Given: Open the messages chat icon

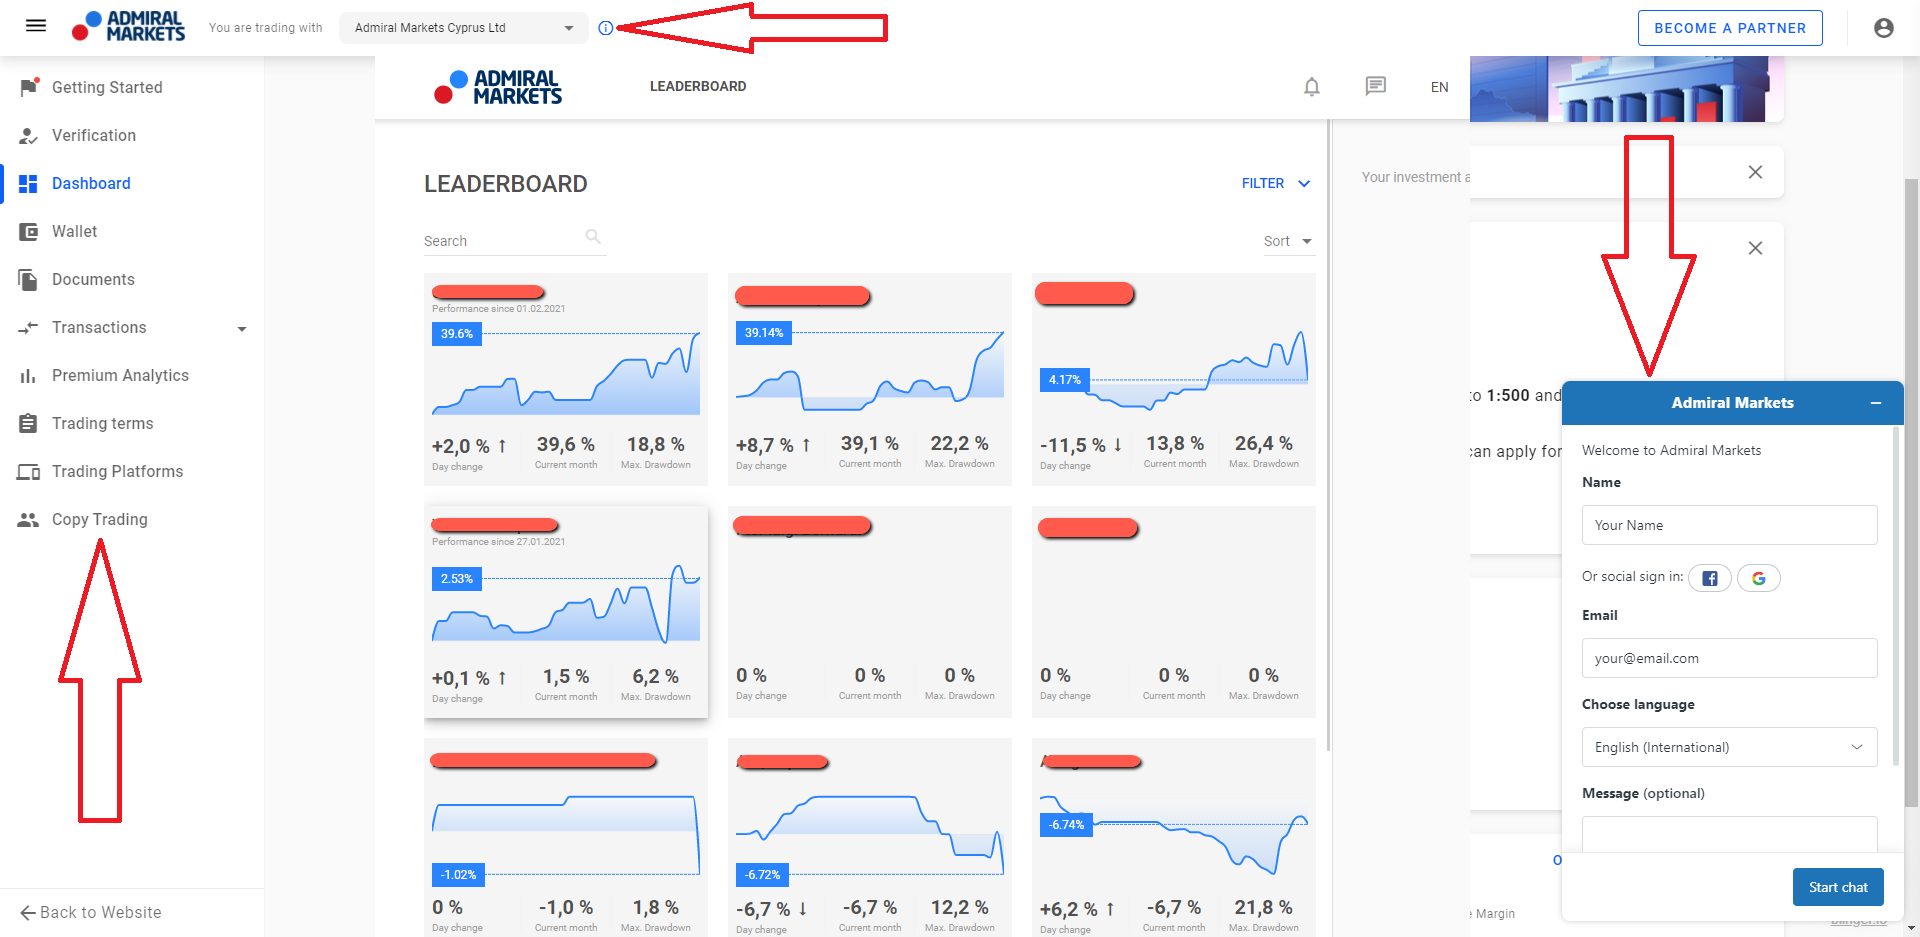Looking at the screenshot, I should click(1376, 86).
